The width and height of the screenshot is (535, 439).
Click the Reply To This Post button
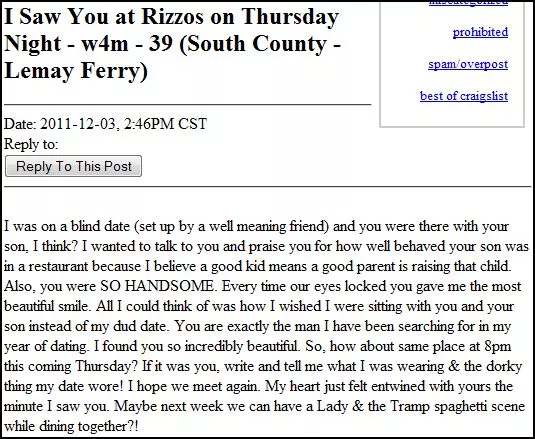[x=73, y=166]
